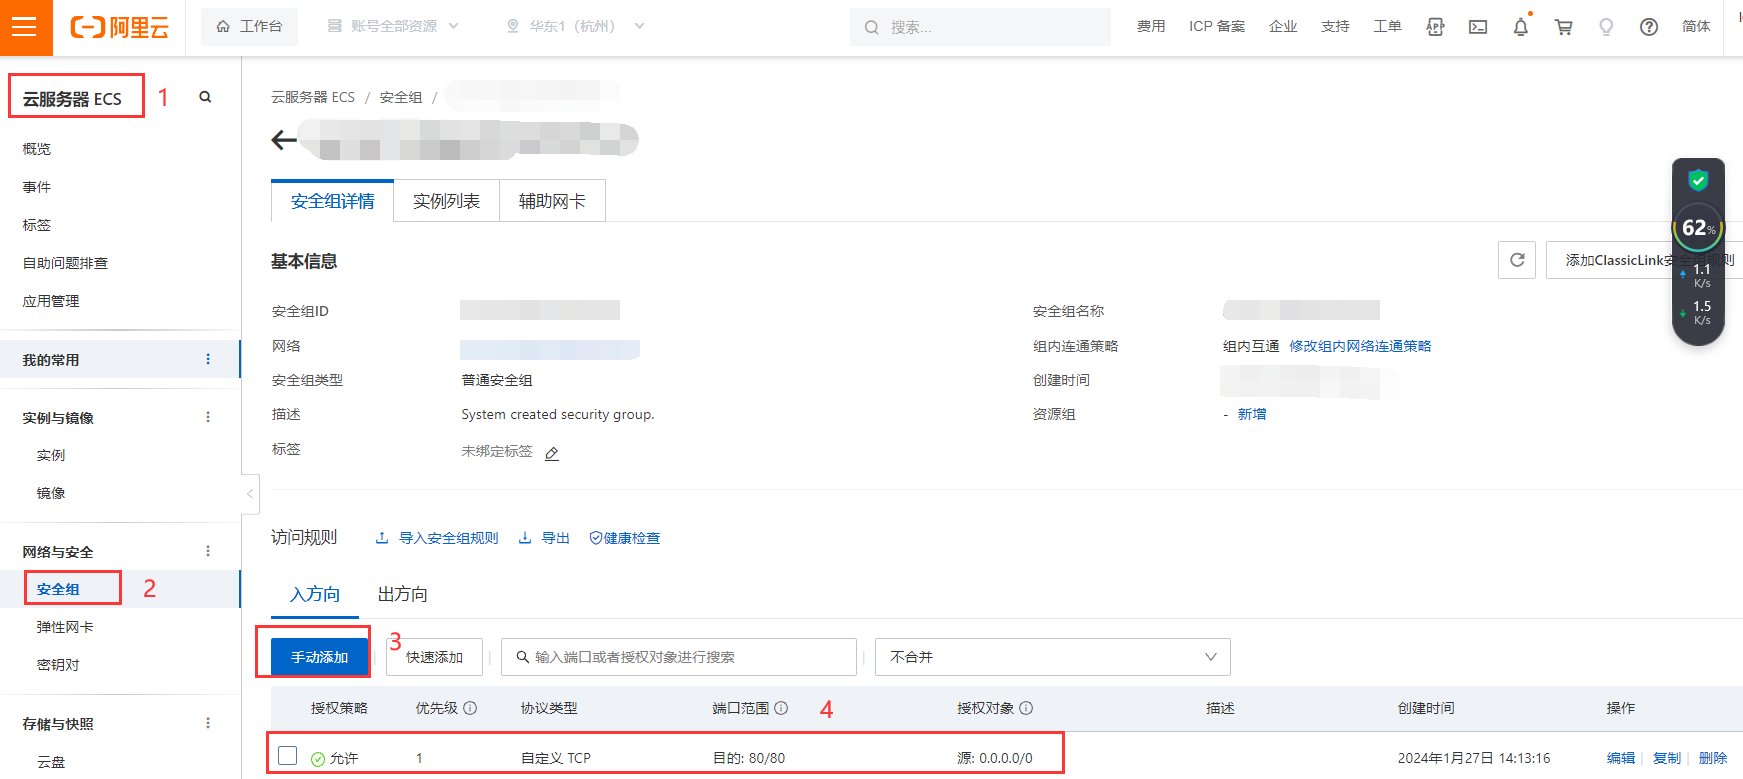Open the 工作台 workbench button
Viewport: 1743px width, 779px height.
[x=250, y=27]
